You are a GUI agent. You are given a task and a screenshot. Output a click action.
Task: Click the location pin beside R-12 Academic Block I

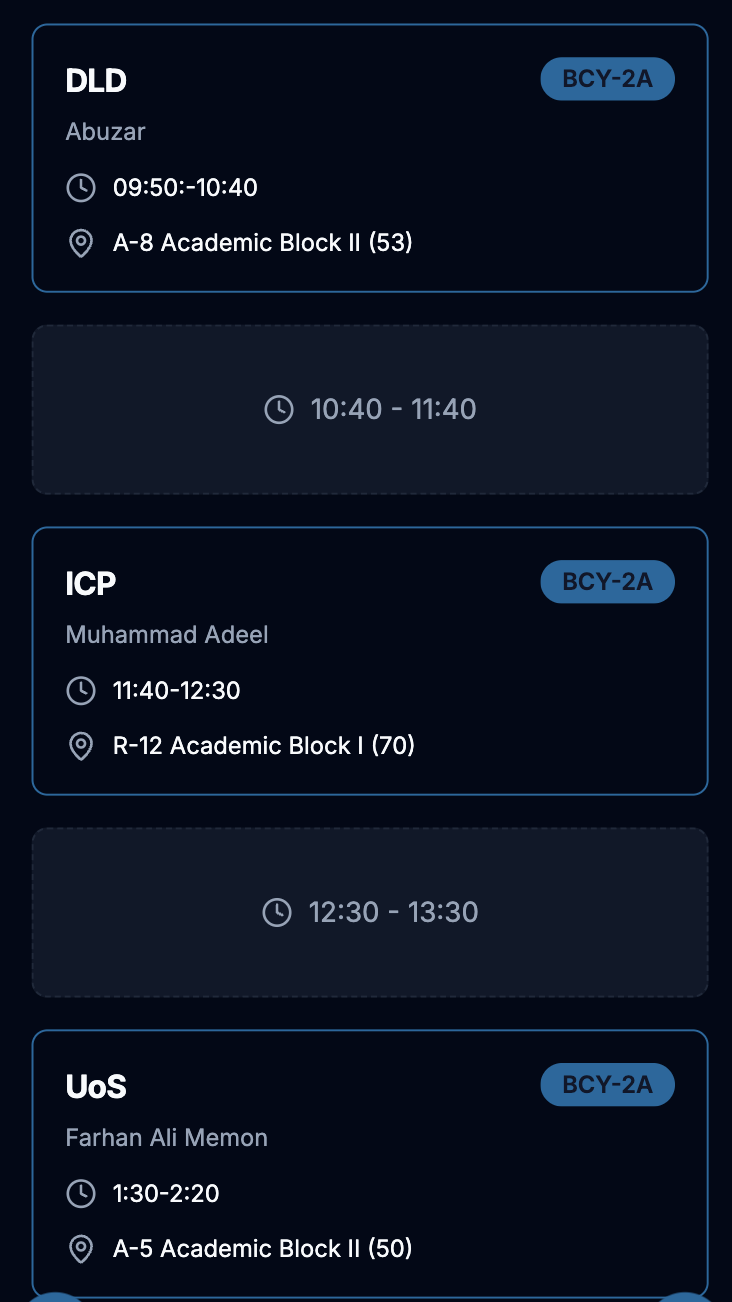[x=80, y=746]
